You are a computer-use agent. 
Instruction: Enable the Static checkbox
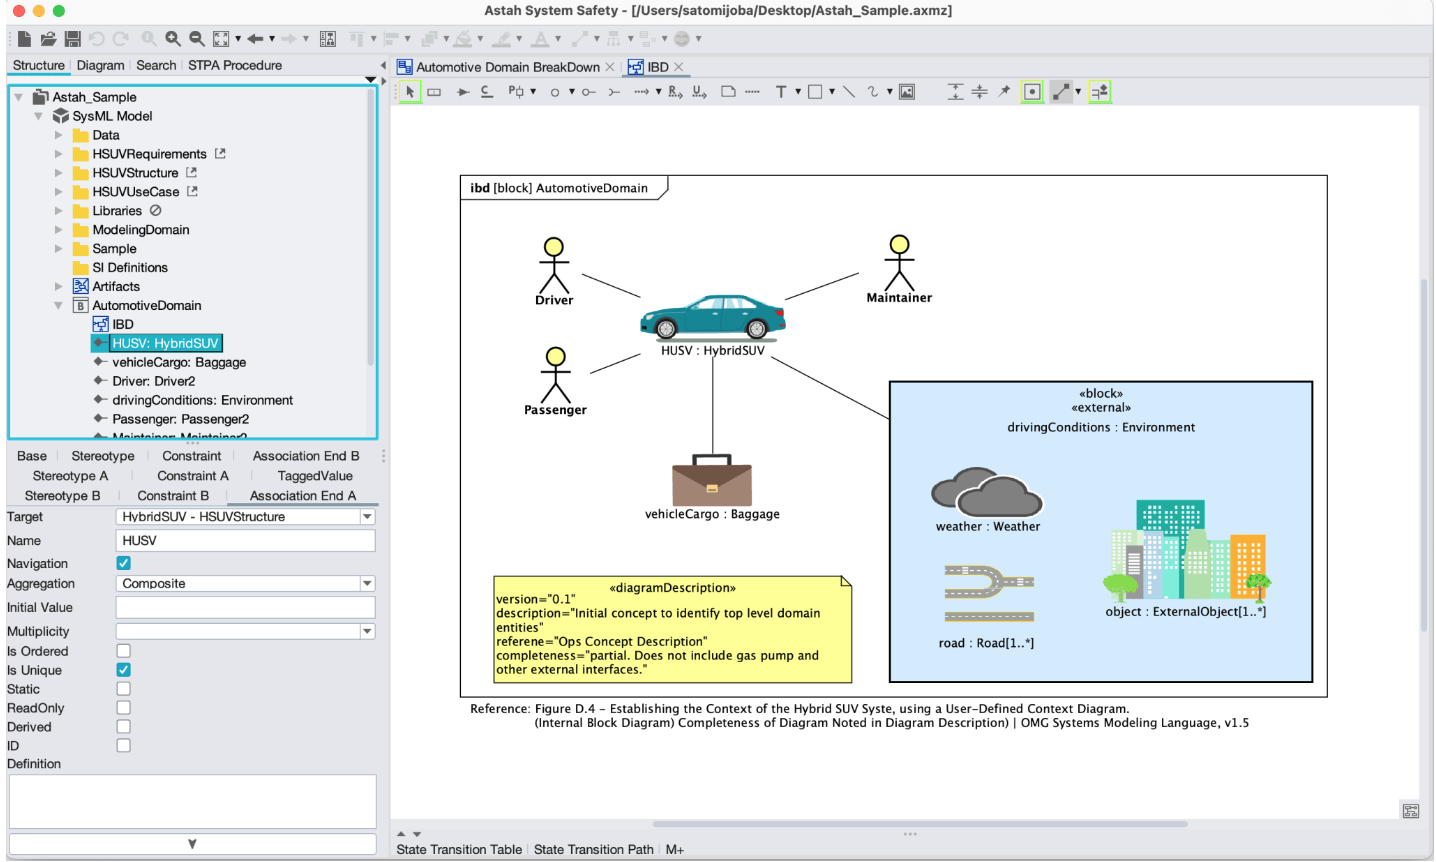122,688
